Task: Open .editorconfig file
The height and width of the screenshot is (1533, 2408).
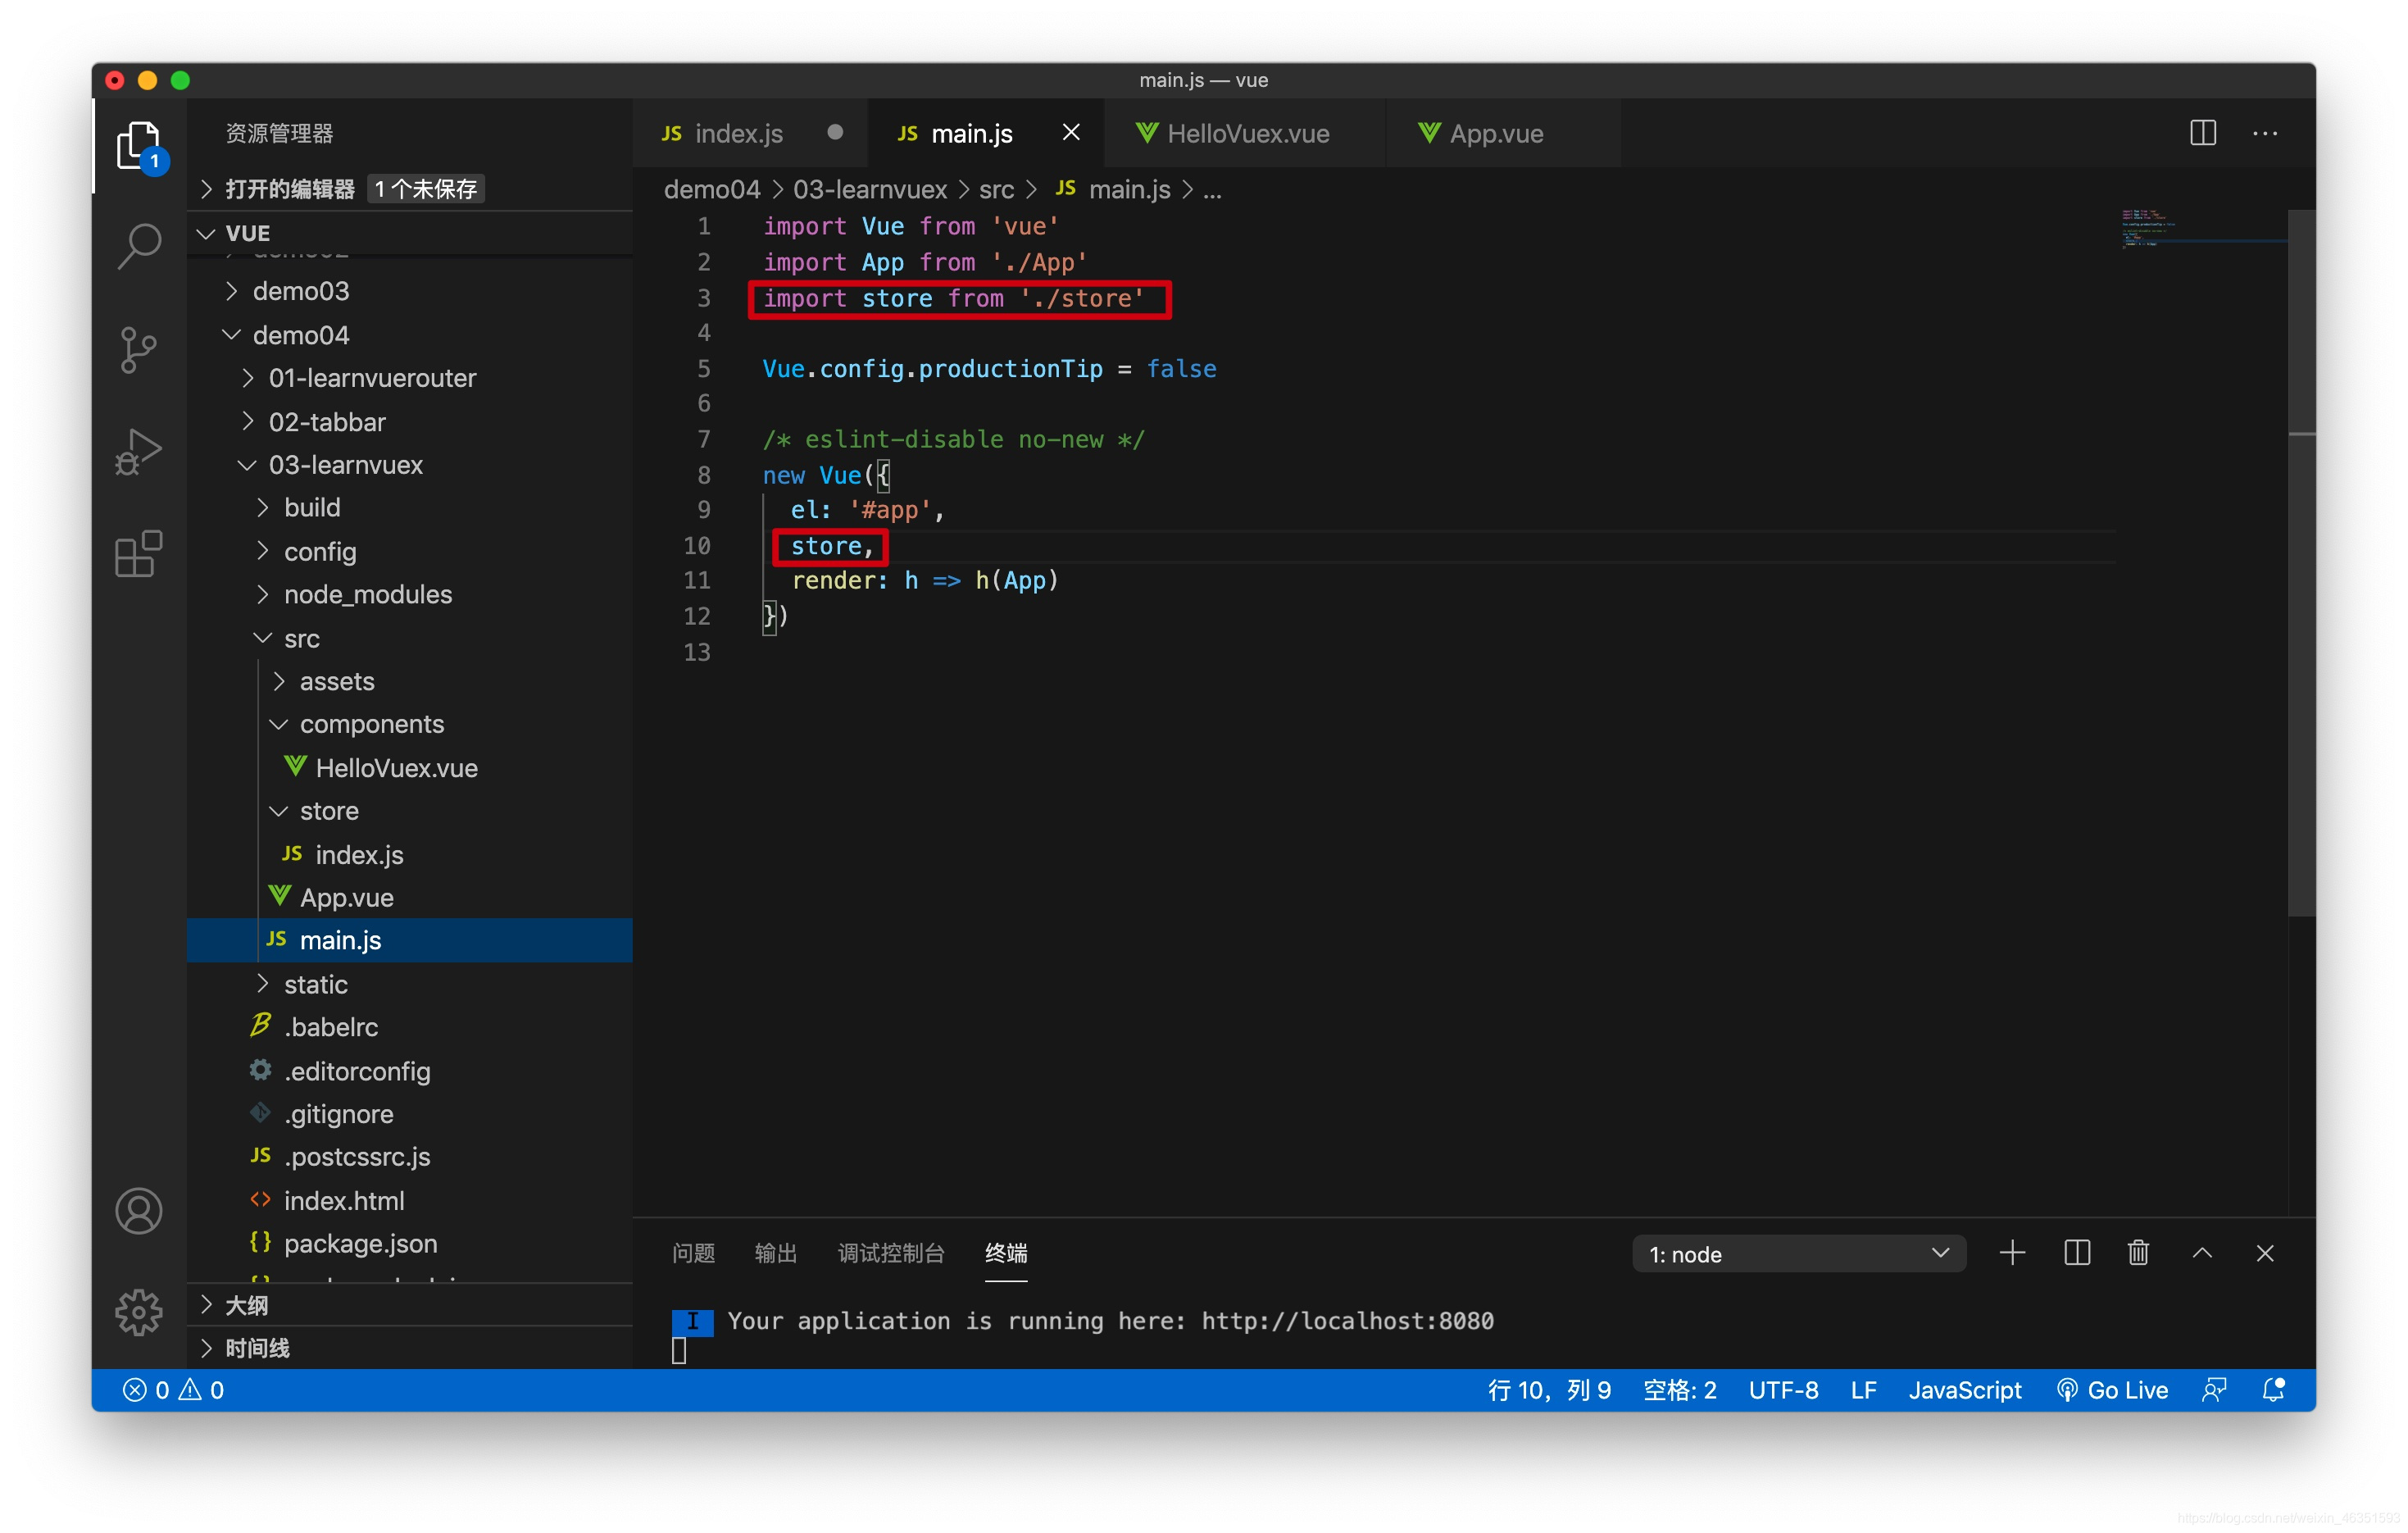Action: coord(410,1071)
